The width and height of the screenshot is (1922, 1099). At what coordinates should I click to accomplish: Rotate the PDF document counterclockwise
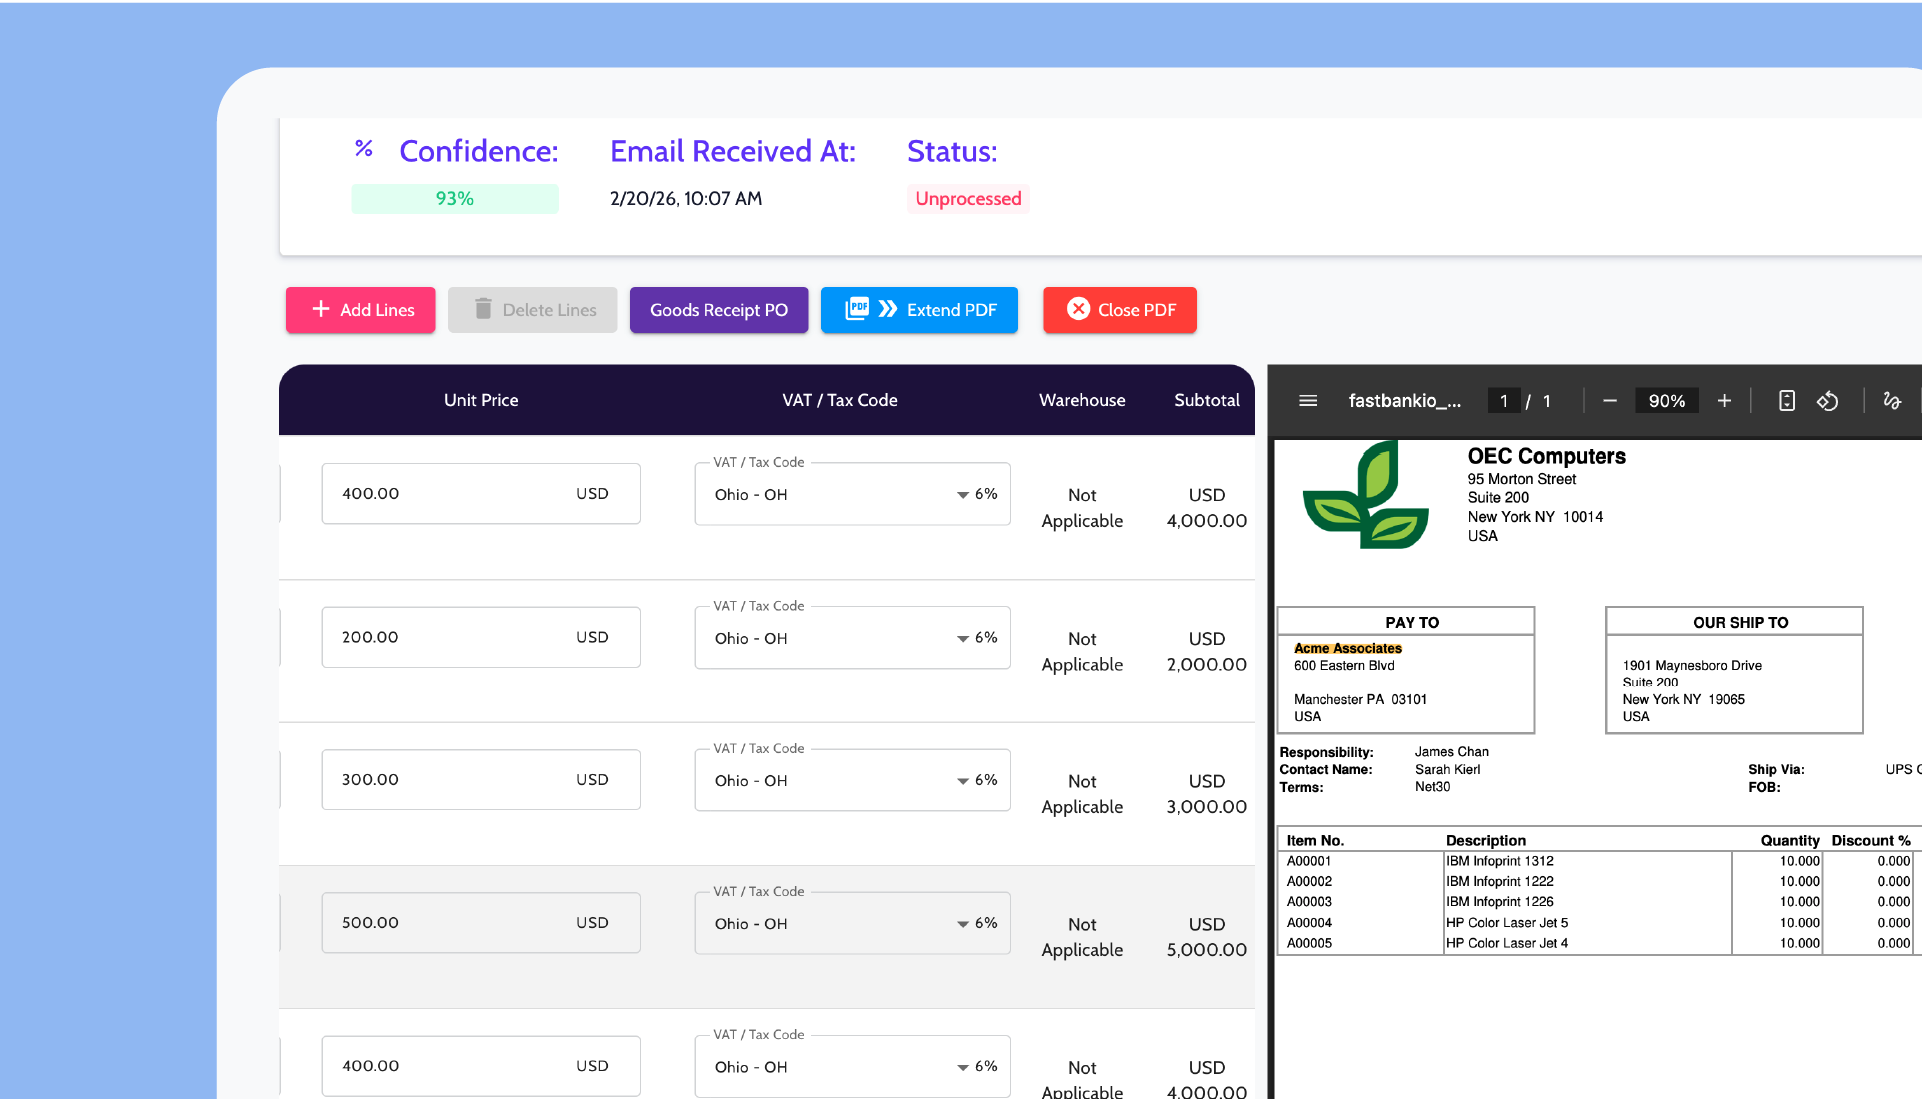[x=1827, y=401]
